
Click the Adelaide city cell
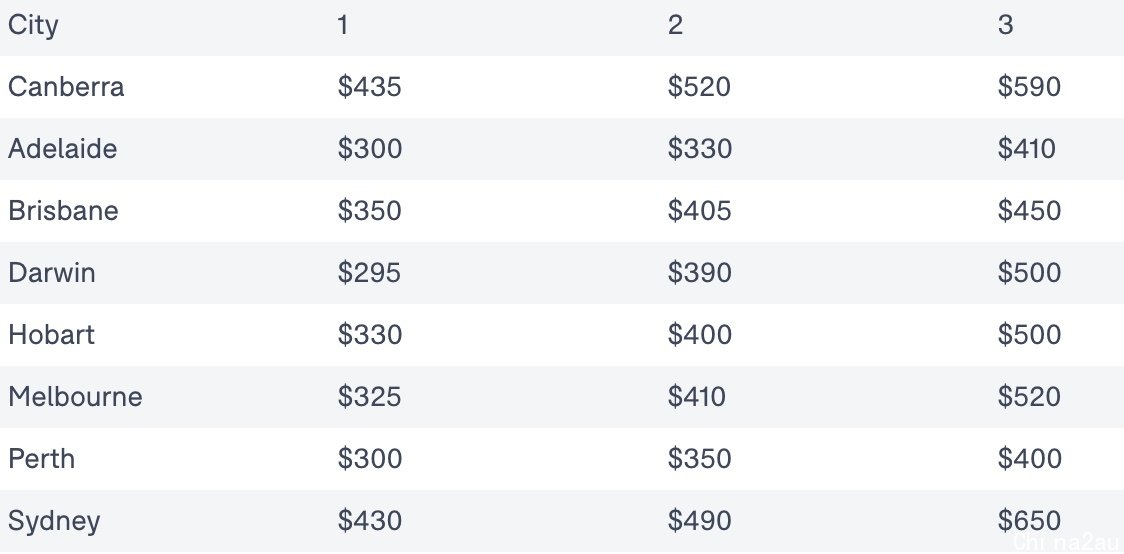(x=62, y=149)
